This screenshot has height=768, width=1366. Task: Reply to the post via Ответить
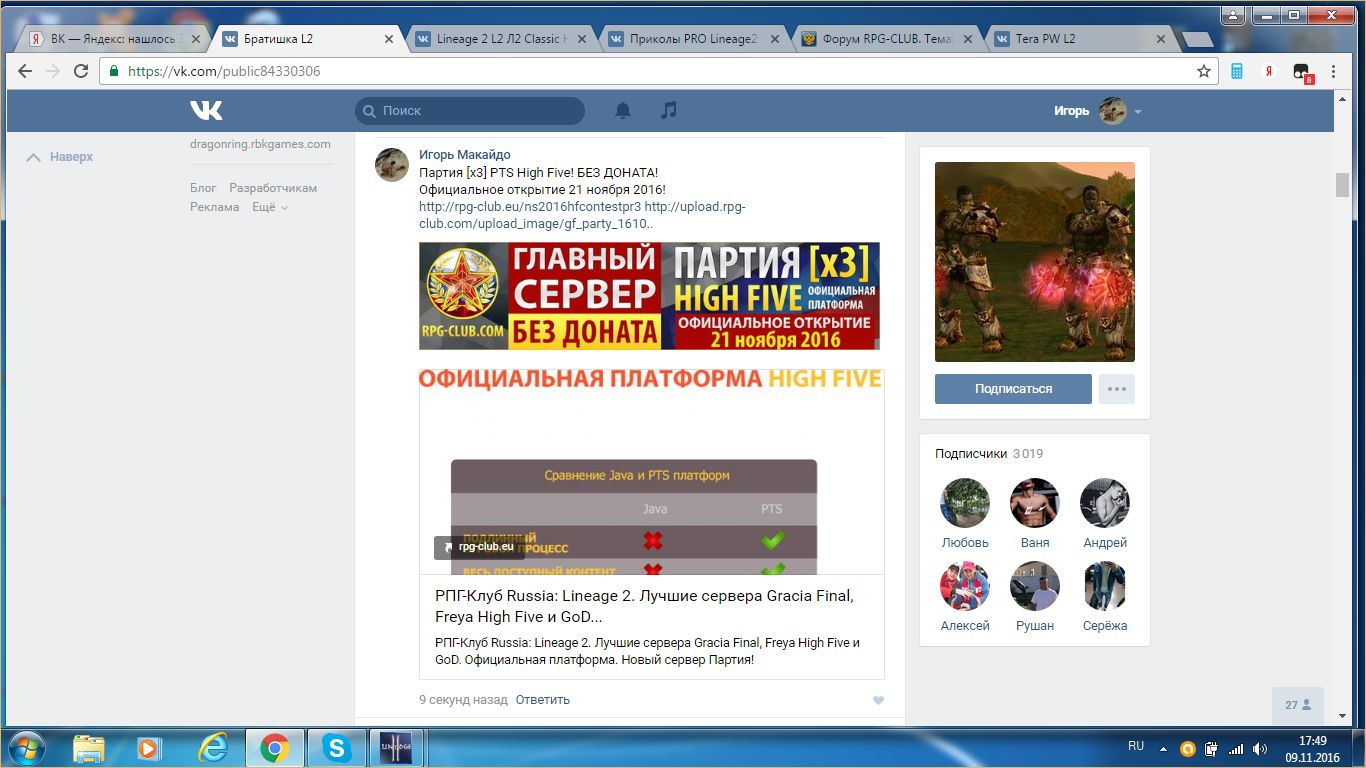click(x=543, y=700)
